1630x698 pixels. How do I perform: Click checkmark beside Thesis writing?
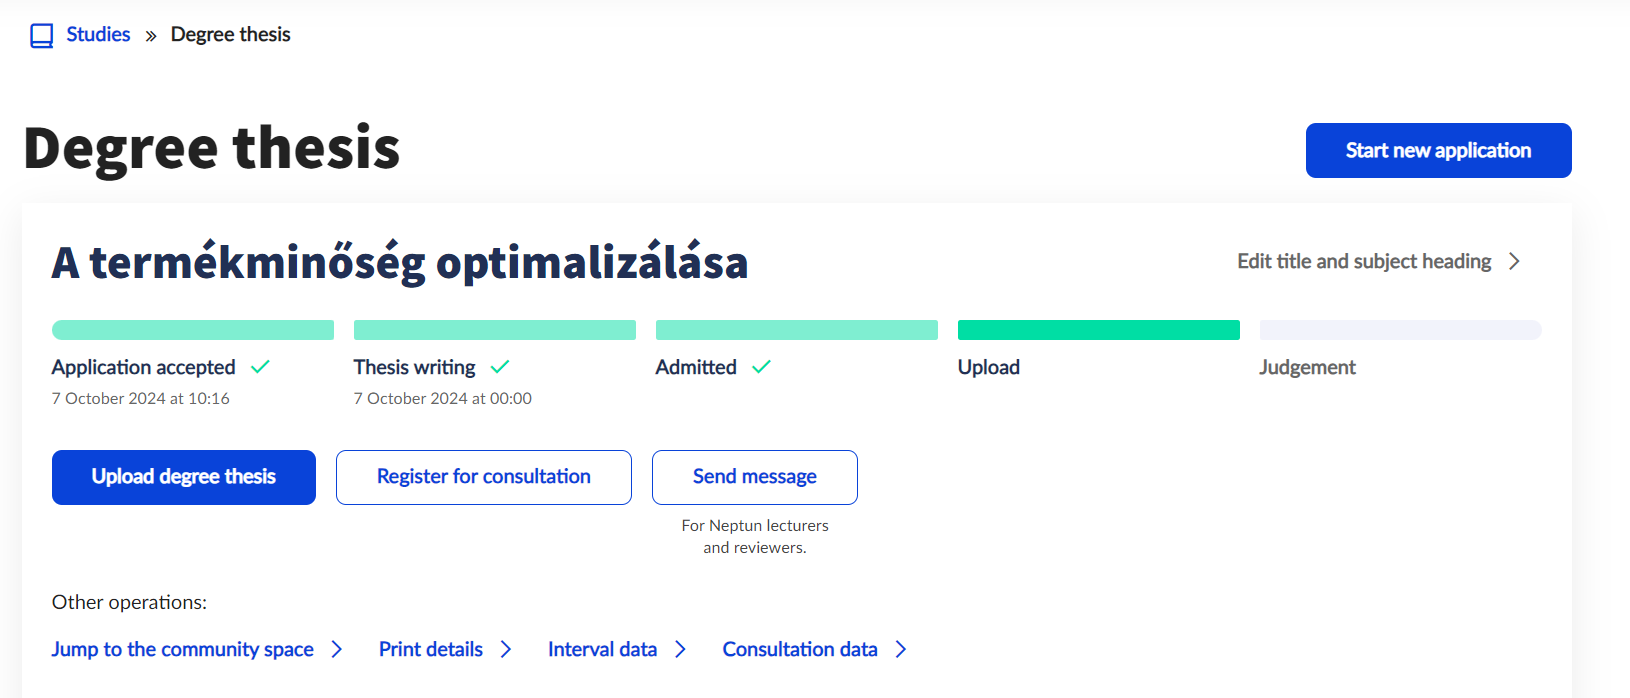500,367
